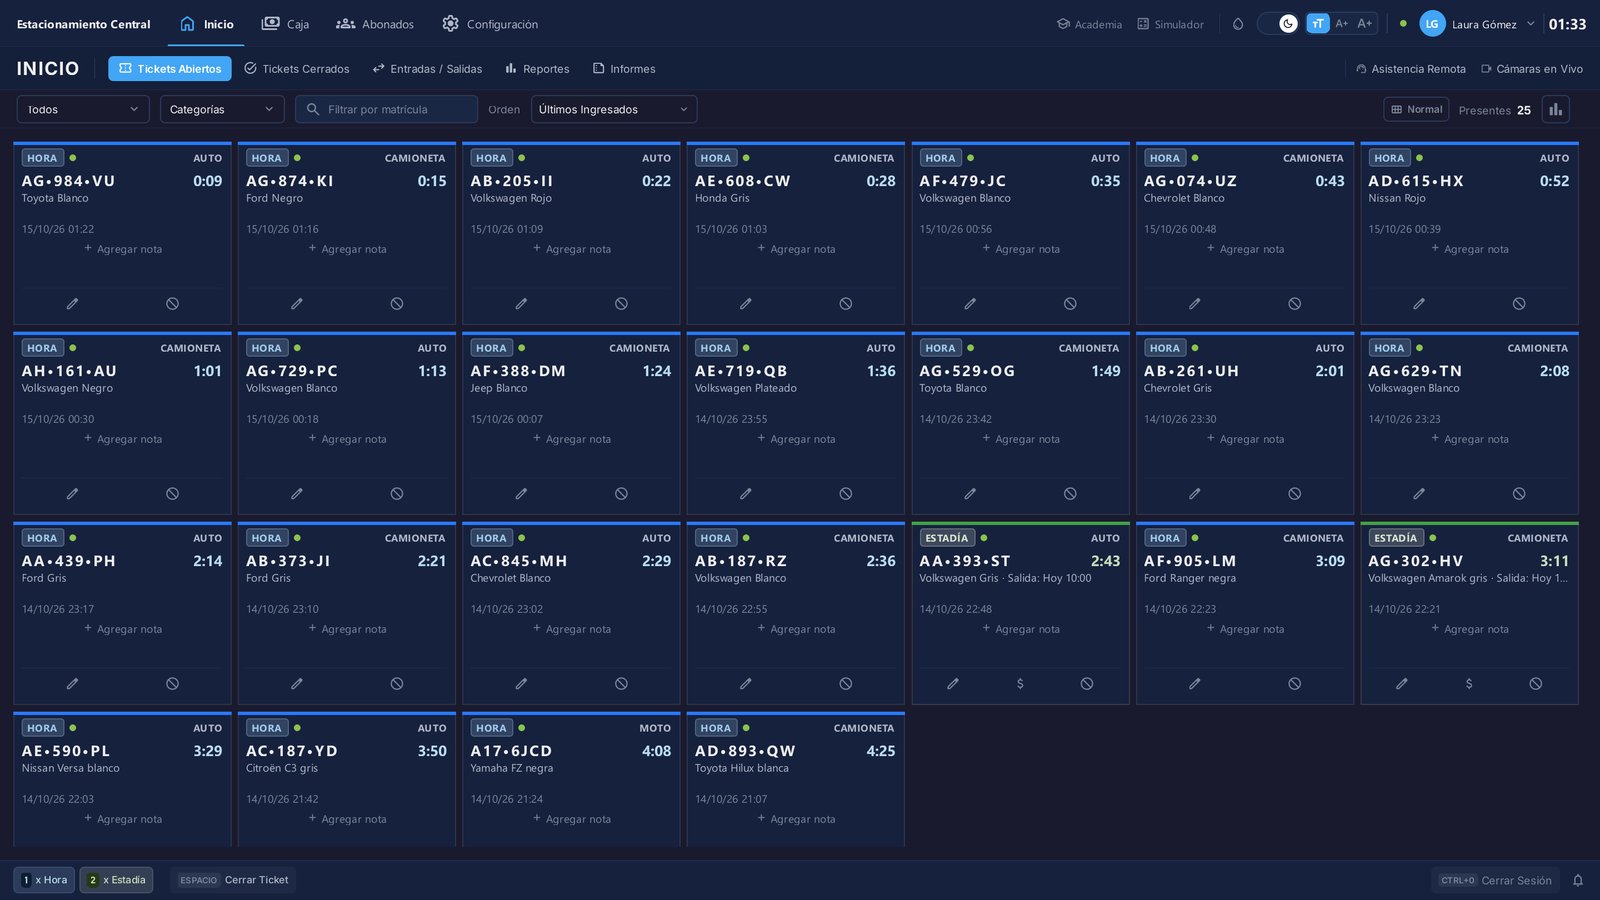Edit ticket AB•205•II with the pencil icon
Image resolution: width=1600 pixels, height=900 pixels.
[x=521, y=303]
